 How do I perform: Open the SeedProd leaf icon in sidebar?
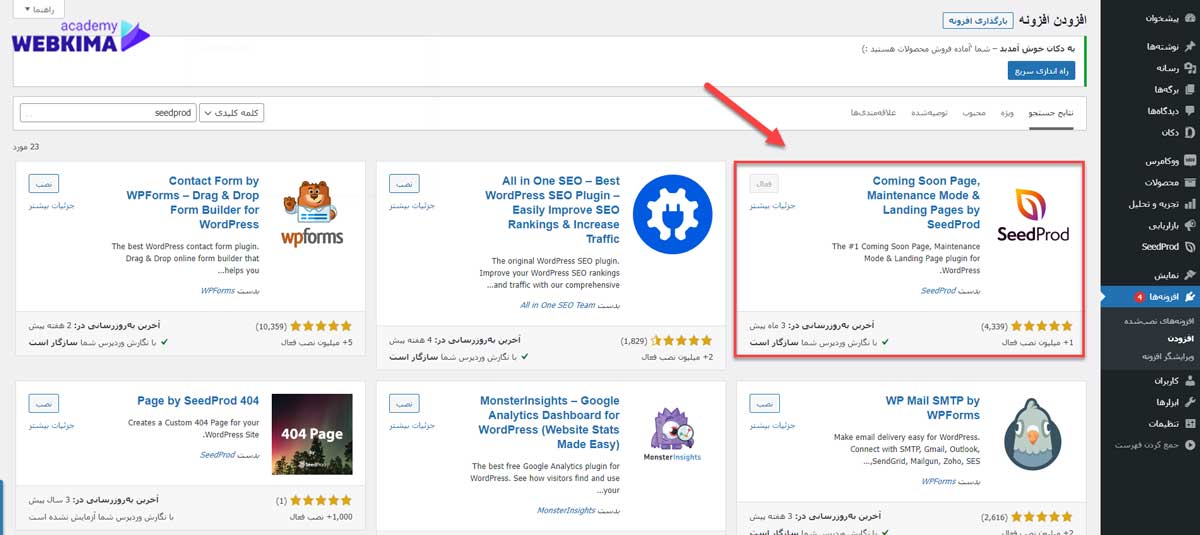(x=1189, y=246)
